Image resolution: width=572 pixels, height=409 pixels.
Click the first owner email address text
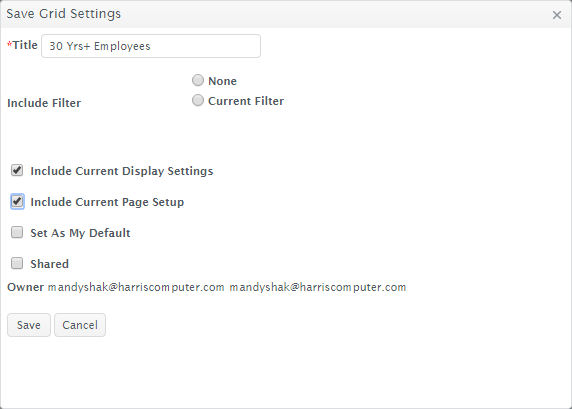tap(136, 288)
